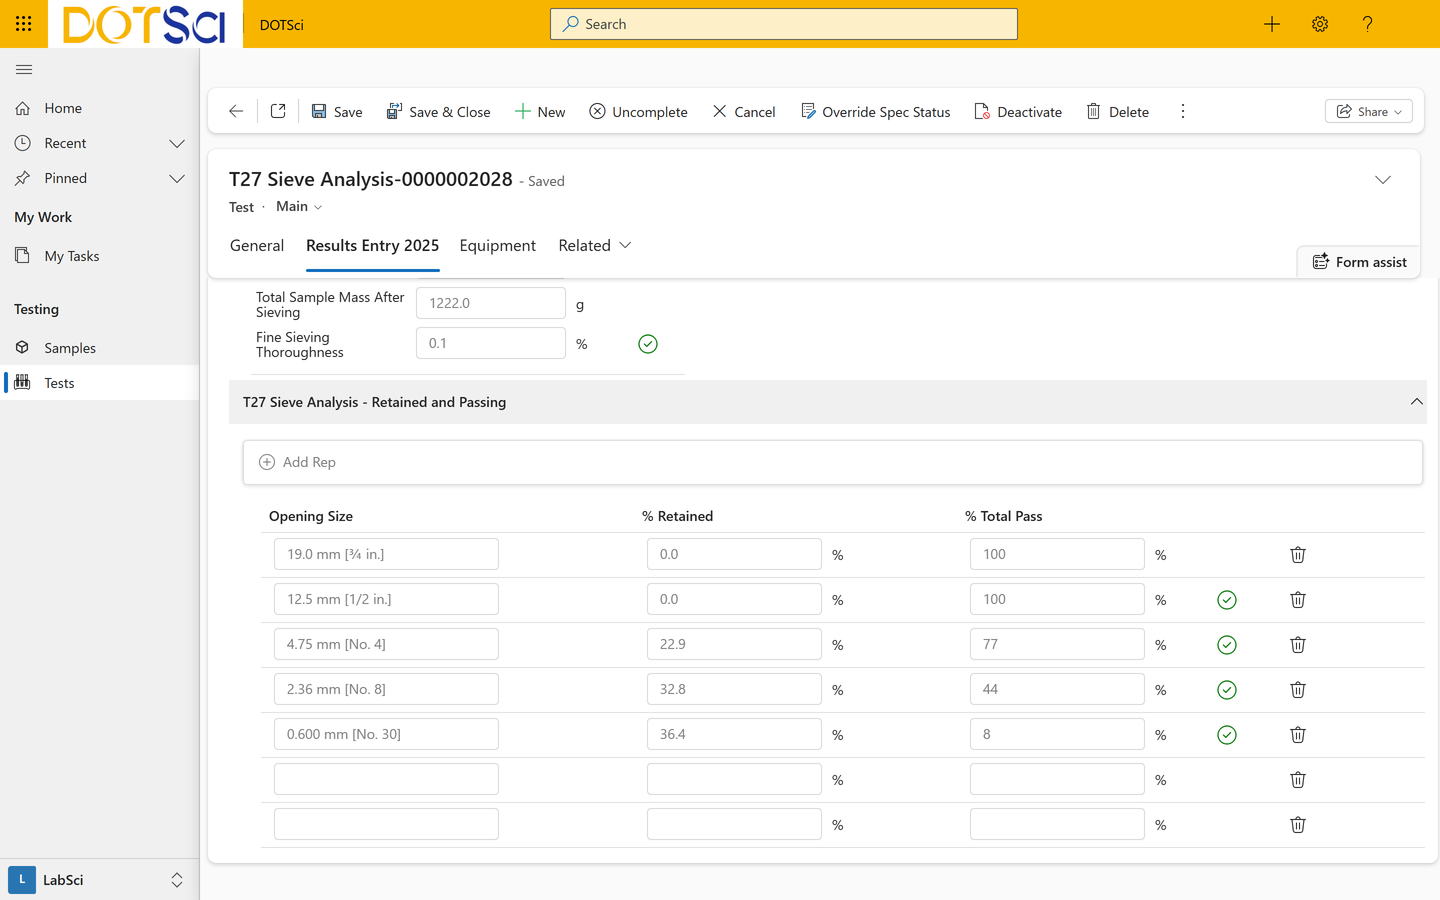The width and height of the screenshot is (1440, 900).
Task: Click the Uncomplete command
Action: pos(638,111)
